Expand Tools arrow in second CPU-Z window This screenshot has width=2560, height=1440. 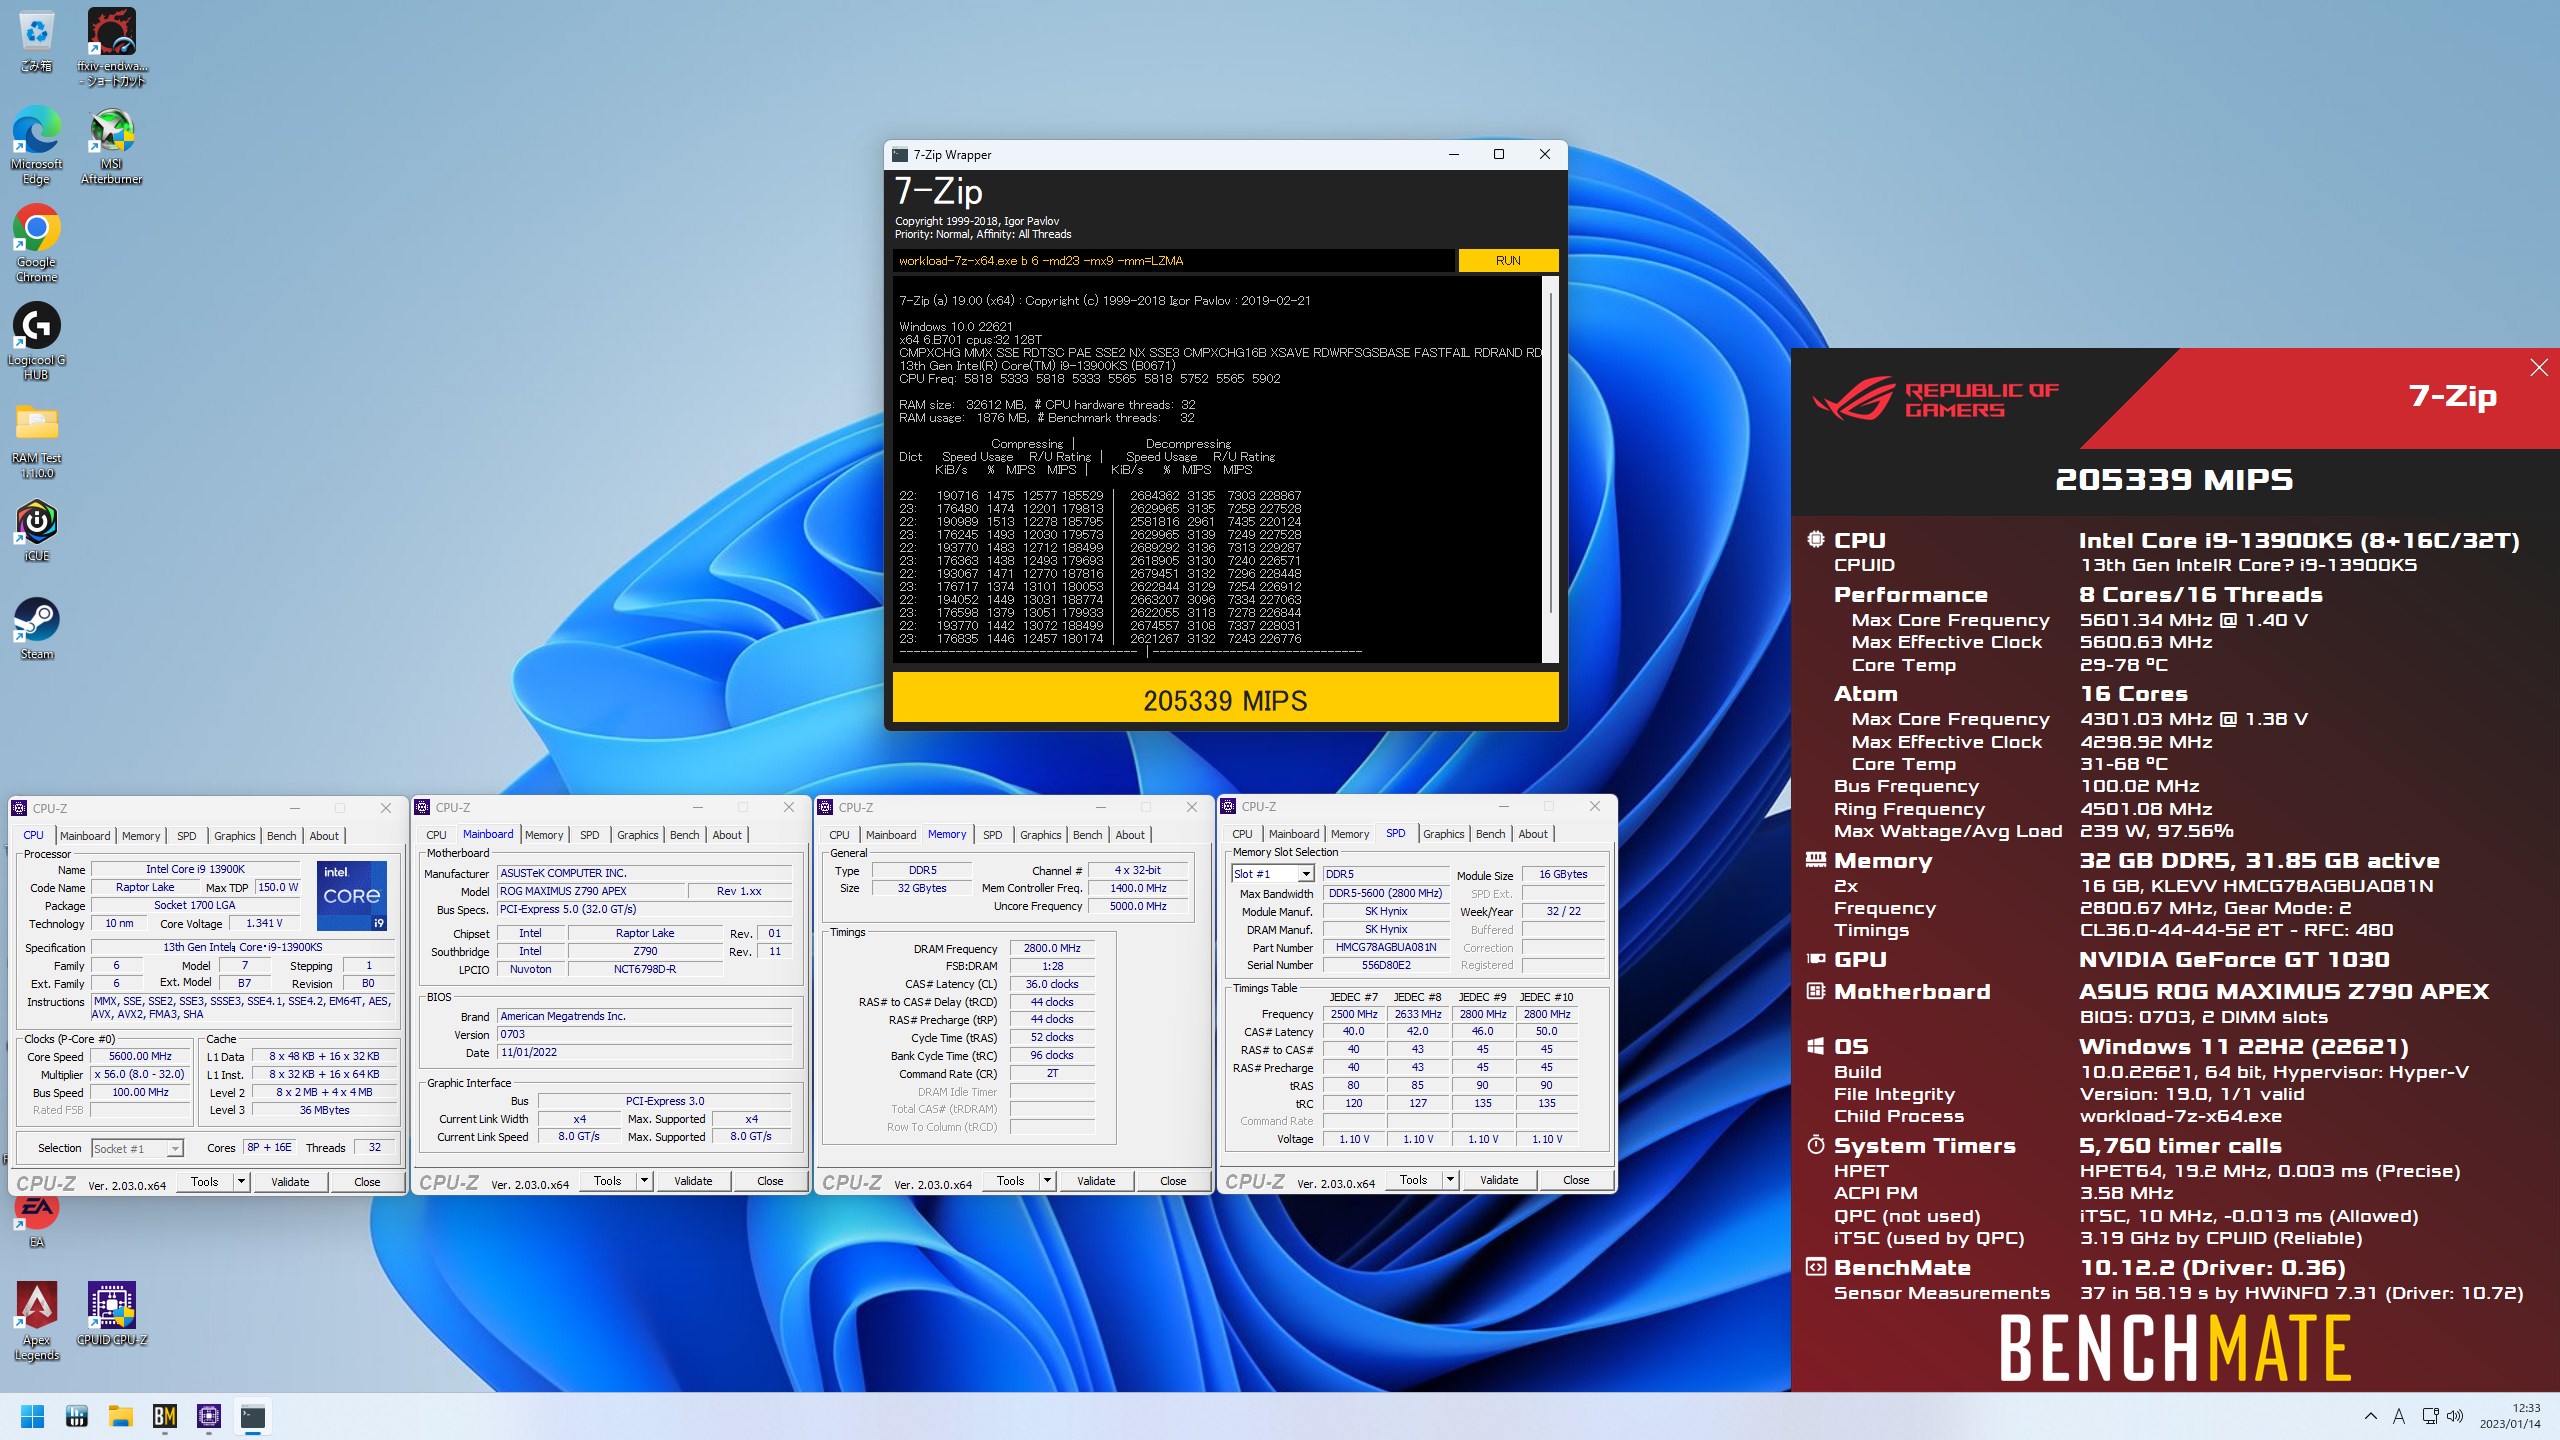(644, 1181)
